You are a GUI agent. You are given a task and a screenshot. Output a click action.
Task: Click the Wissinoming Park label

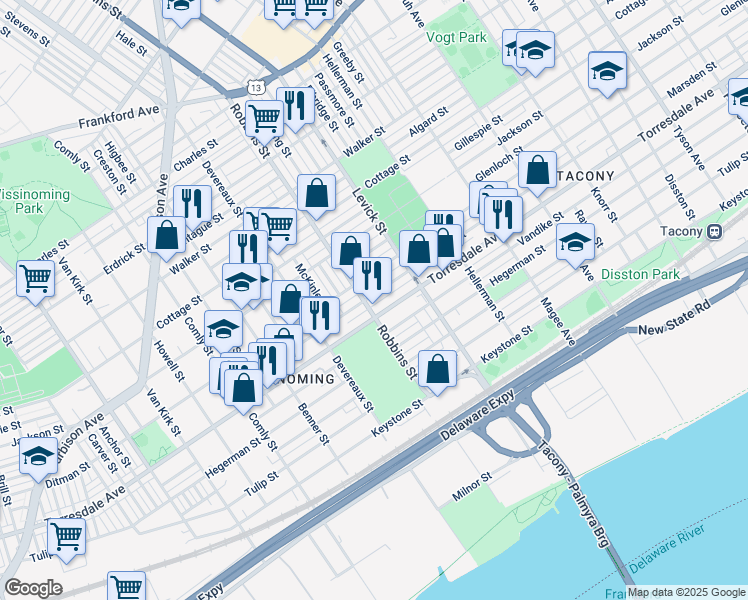(31, 201)
